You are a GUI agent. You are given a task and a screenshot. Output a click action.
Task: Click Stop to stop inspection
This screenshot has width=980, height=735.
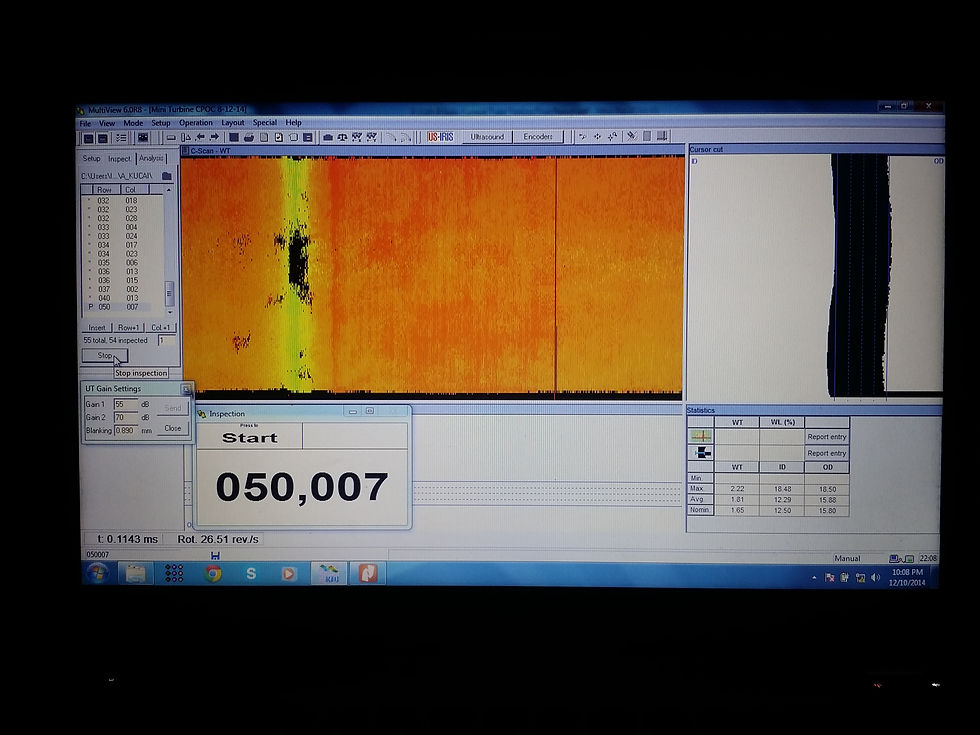104,356
